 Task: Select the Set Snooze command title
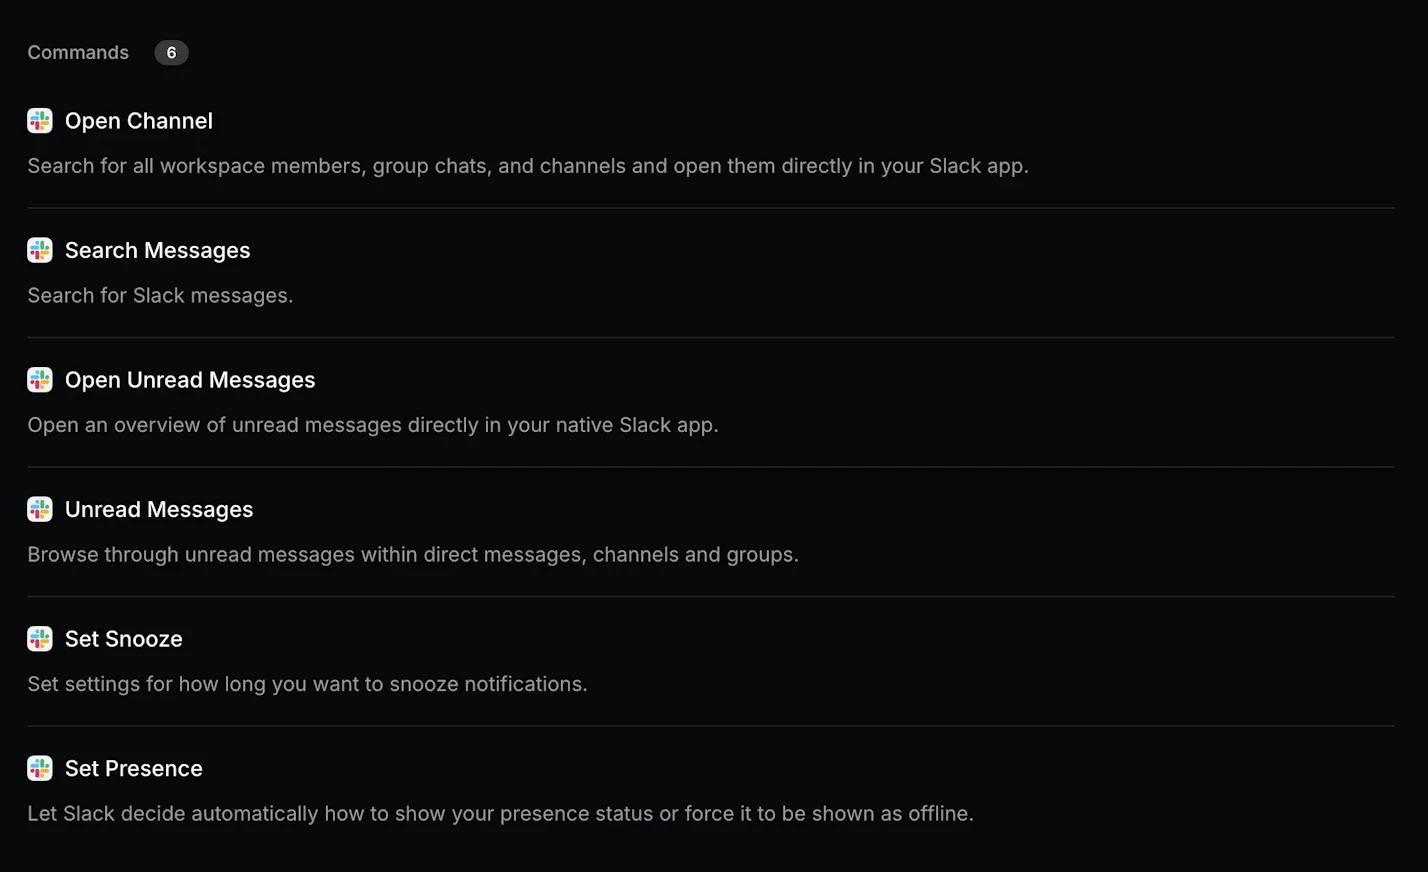click(x=123, y=639)
